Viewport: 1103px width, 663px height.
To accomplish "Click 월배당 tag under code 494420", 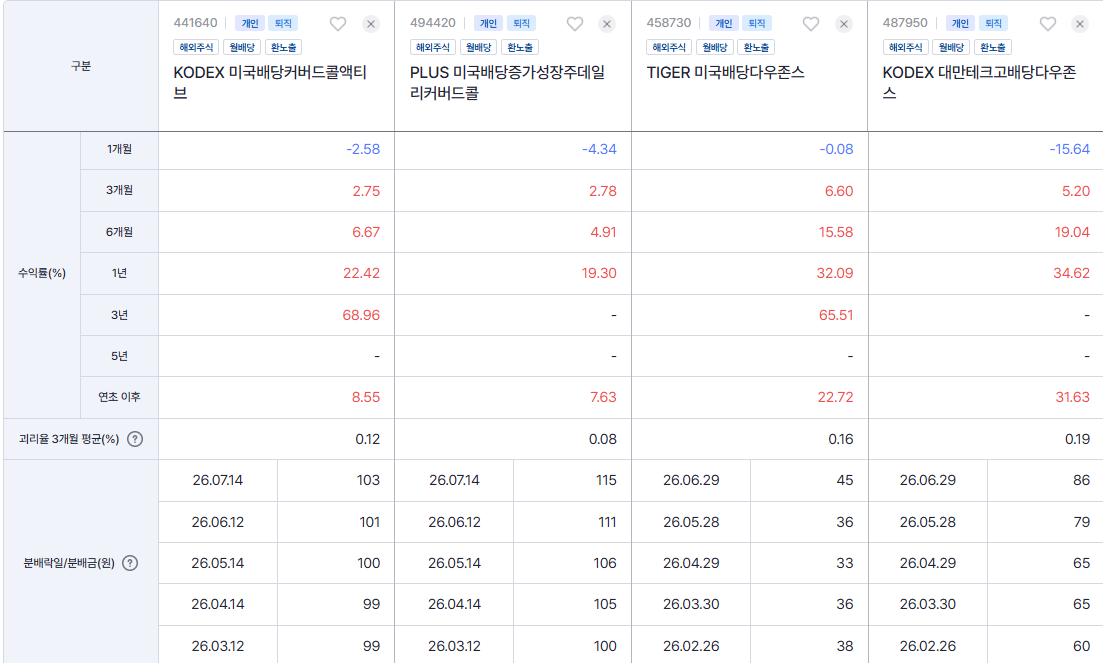I will [478, 47].
